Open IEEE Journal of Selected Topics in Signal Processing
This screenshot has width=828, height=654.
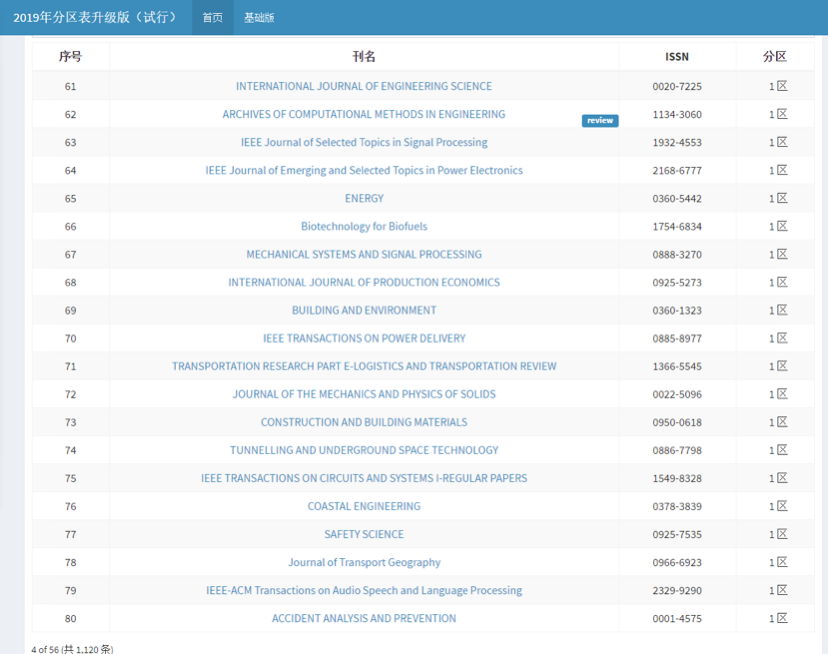tap(364, 142)
